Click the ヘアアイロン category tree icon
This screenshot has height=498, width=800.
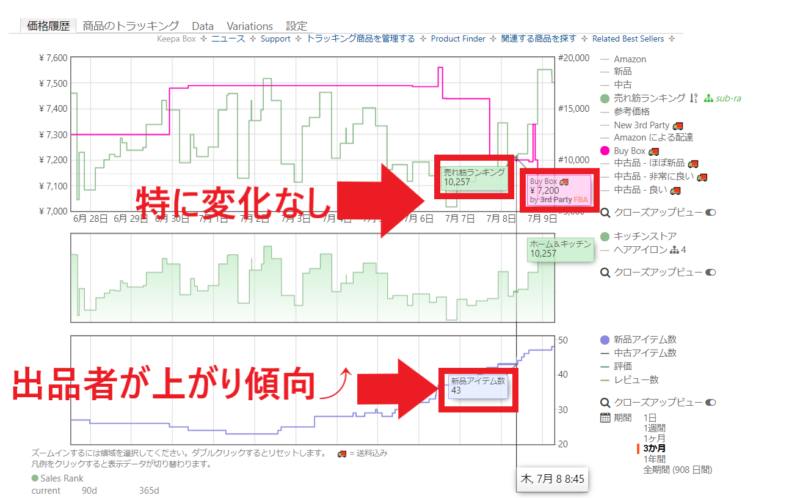click(672, 249)
